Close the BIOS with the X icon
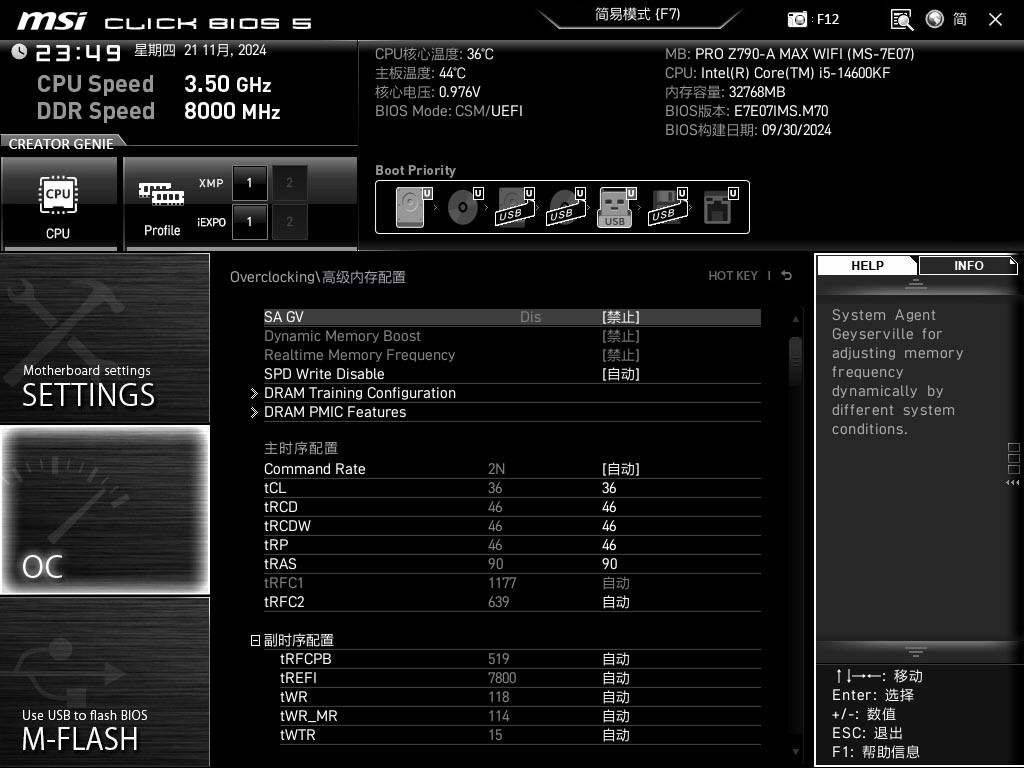Image resolution: width=1024 pixels, height=768 pixels. [x=995, y=20]
